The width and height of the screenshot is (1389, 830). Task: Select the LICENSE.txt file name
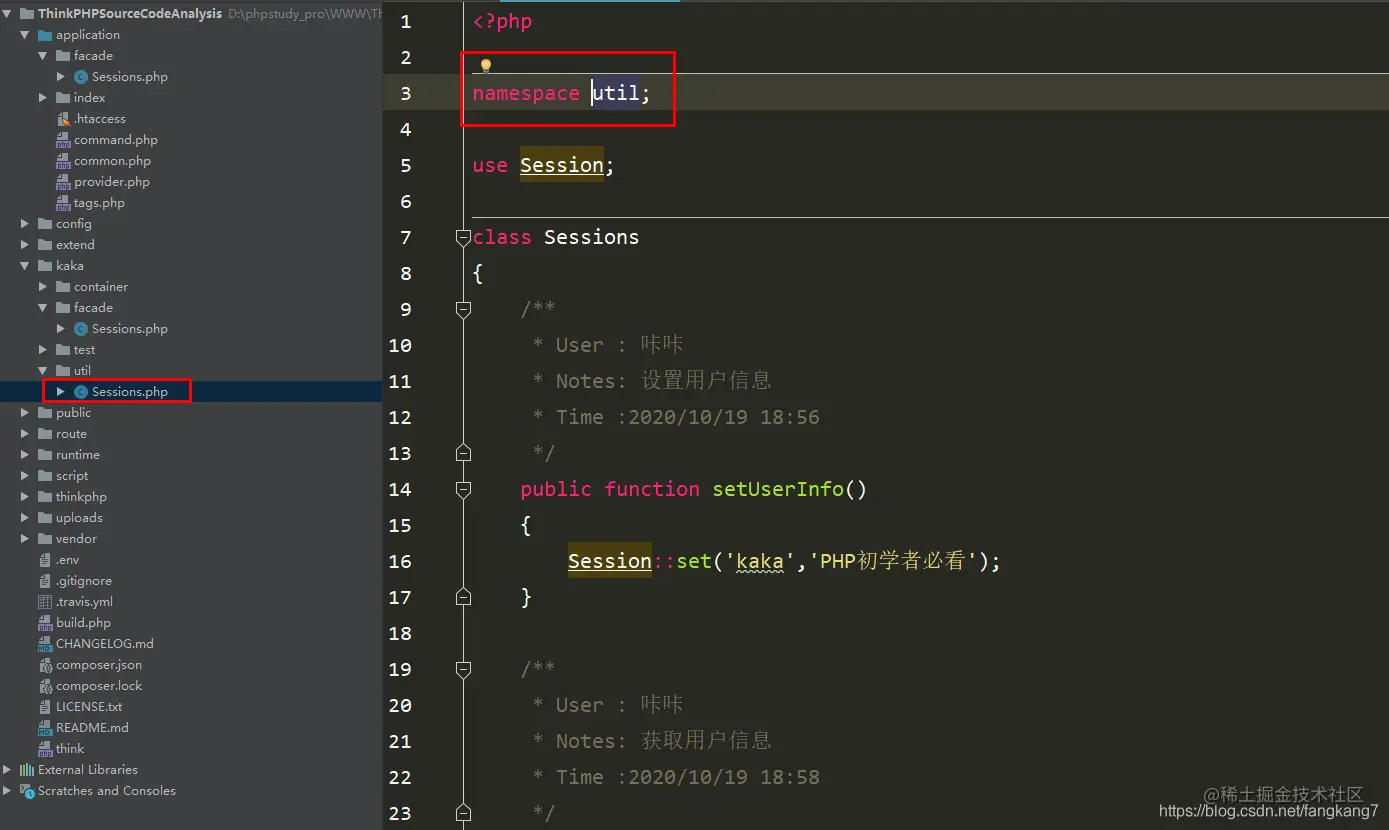point(89,707)
